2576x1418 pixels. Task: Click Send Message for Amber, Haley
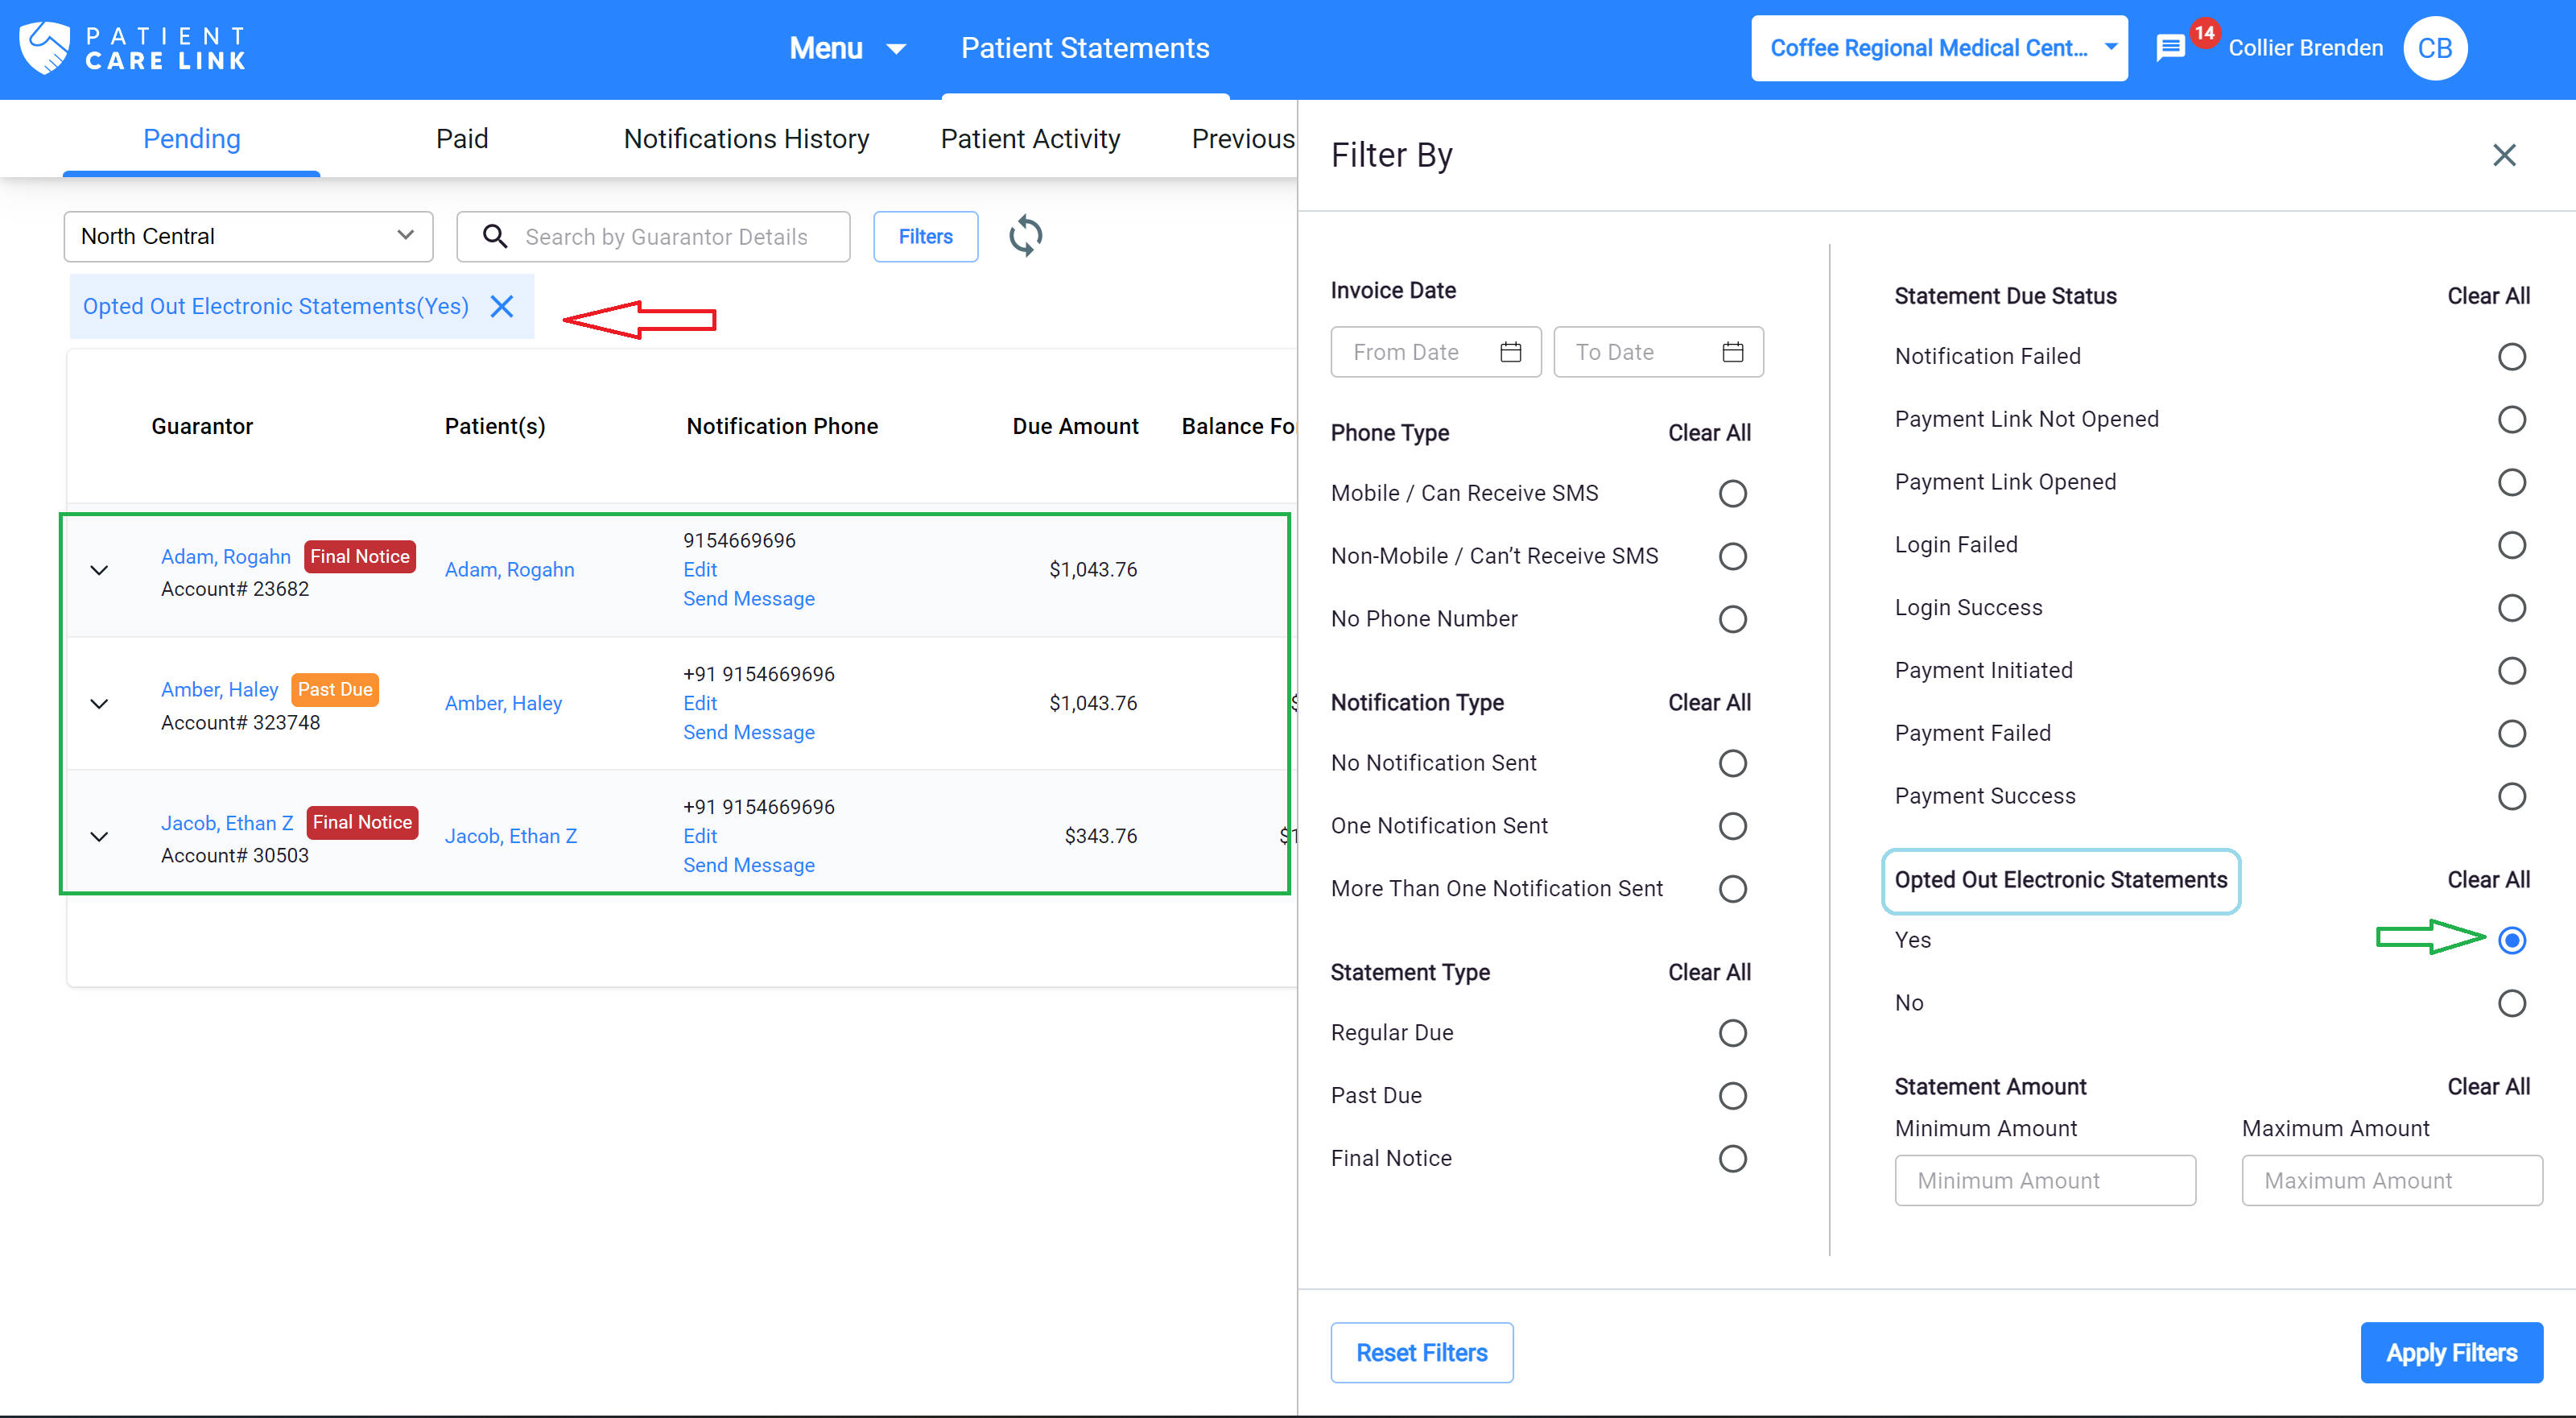point(748,733)
